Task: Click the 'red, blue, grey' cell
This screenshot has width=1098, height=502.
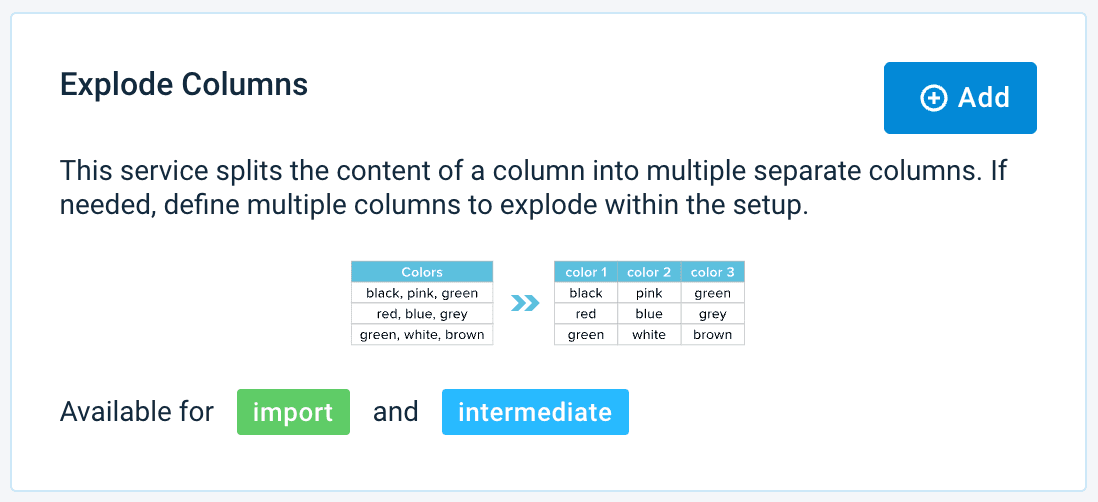Action: (422, 314)
